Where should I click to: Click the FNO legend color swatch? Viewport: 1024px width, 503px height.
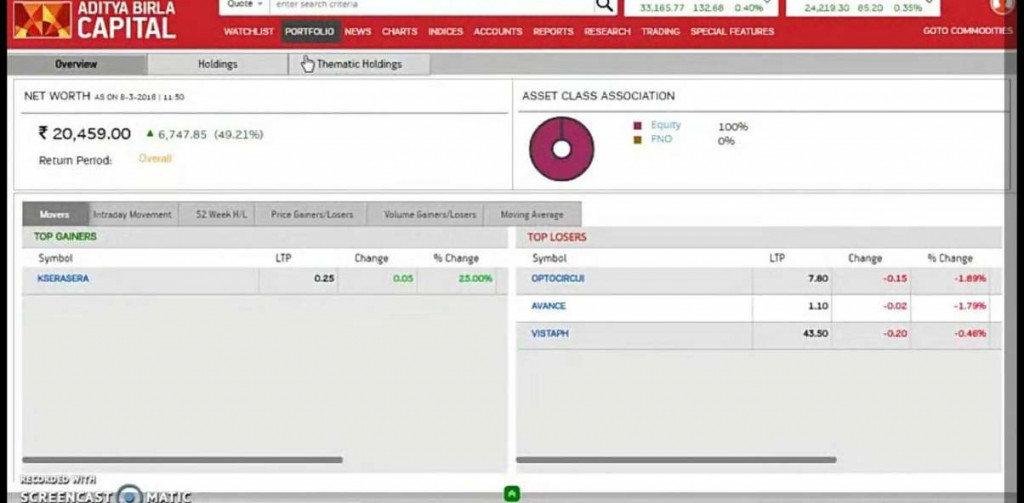[637, 140]
